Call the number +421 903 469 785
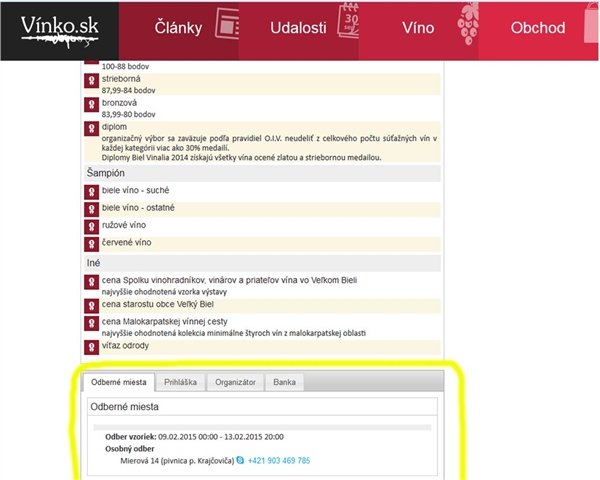This screenshot has height=480, width=600. click(x=279, y=460)
